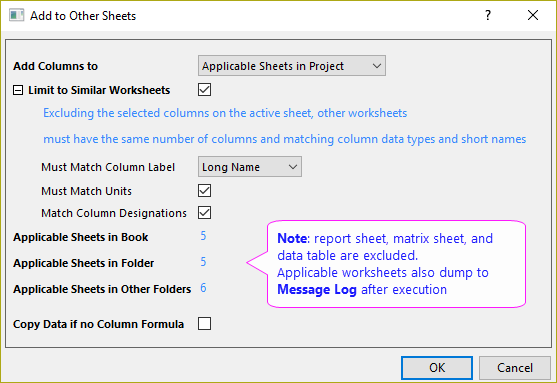
Task: Open Must Match Column Label dropdown
Action: tap(250, 167)
